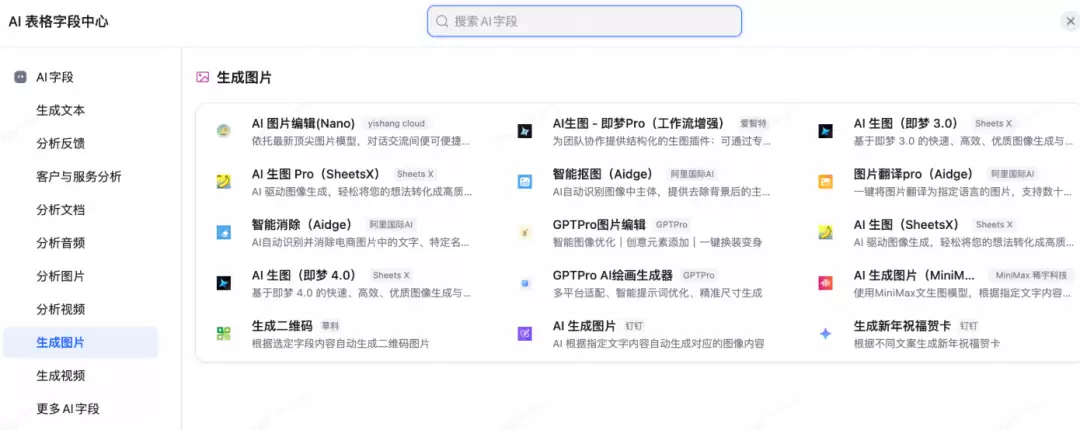Click description 多平台适配、智能提示词优化、精准尺寸生成
Screen dimensions: 1080x430
pos(657,293)
